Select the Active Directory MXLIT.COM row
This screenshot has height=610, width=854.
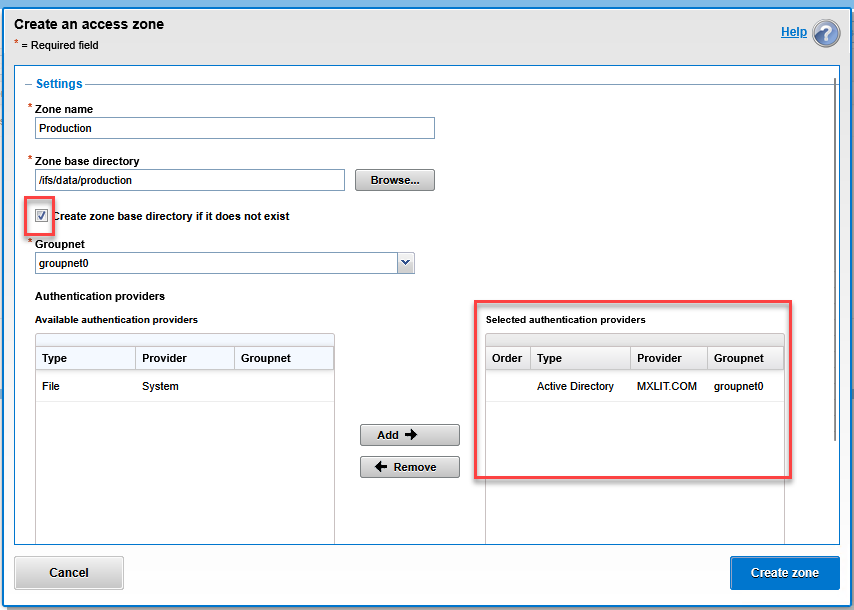tap(635, 386)
